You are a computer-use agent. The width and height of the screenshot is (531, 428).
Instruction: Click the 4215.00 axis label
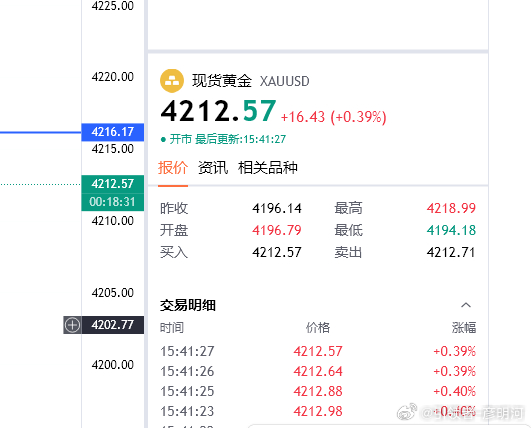coord(112,149)
